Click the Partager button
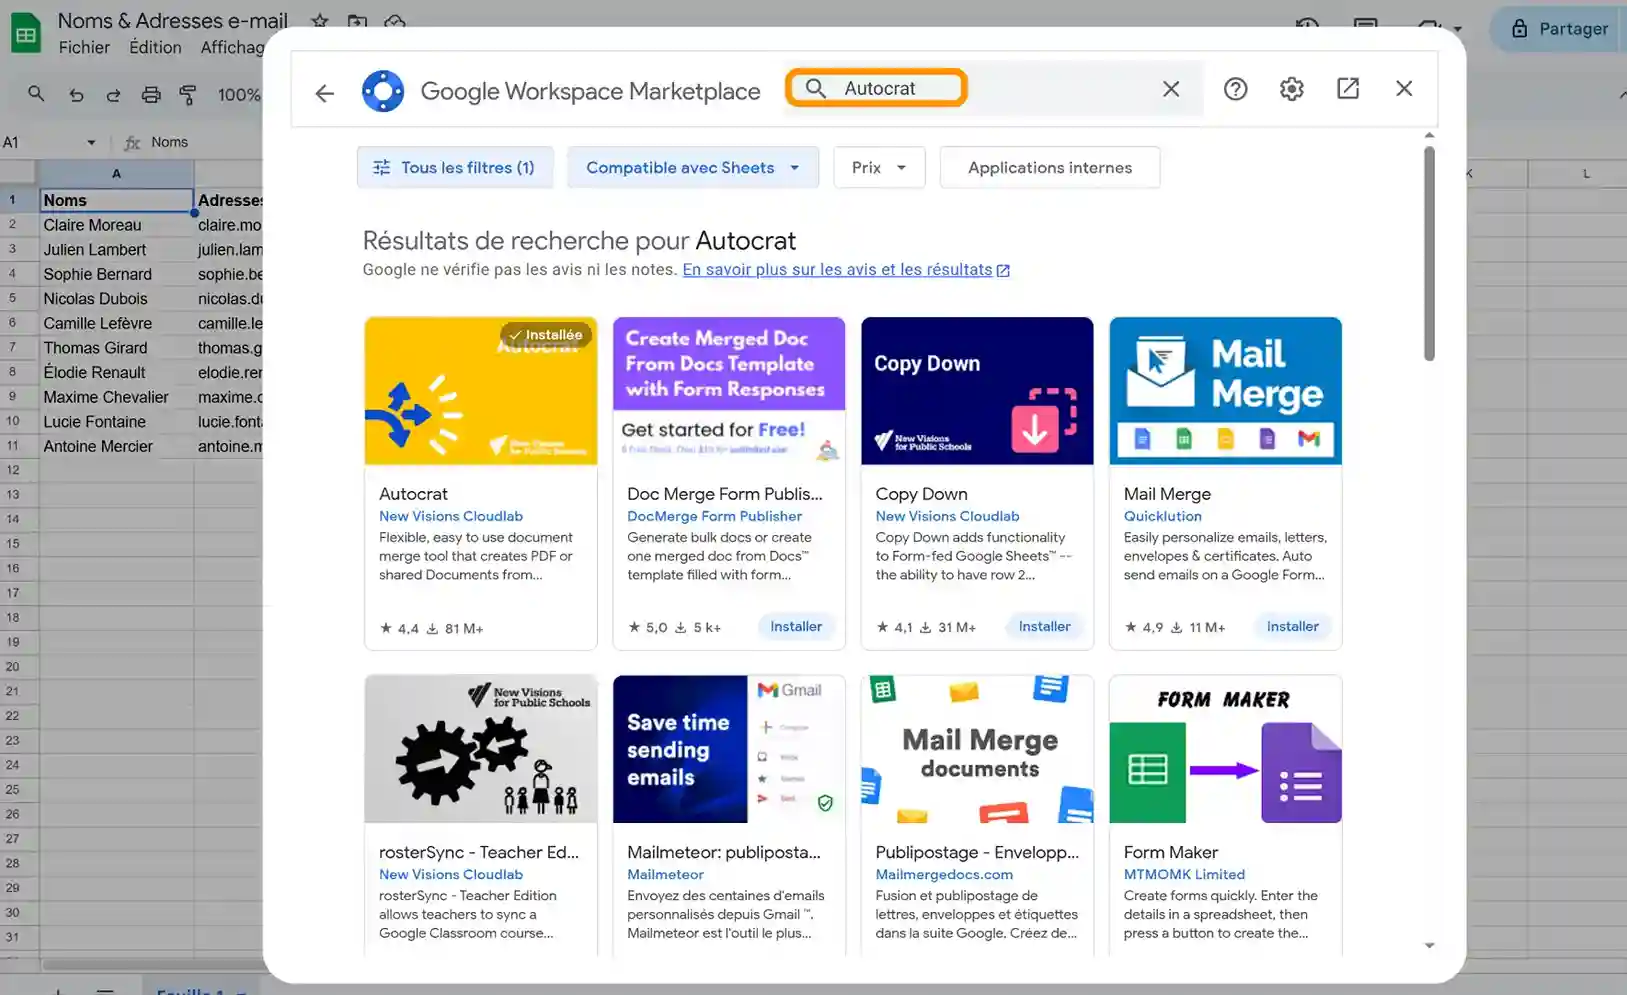Image resolution: width=1627 pixels, height=995 pixels. pyautogui.click(x=1558, y=29)
